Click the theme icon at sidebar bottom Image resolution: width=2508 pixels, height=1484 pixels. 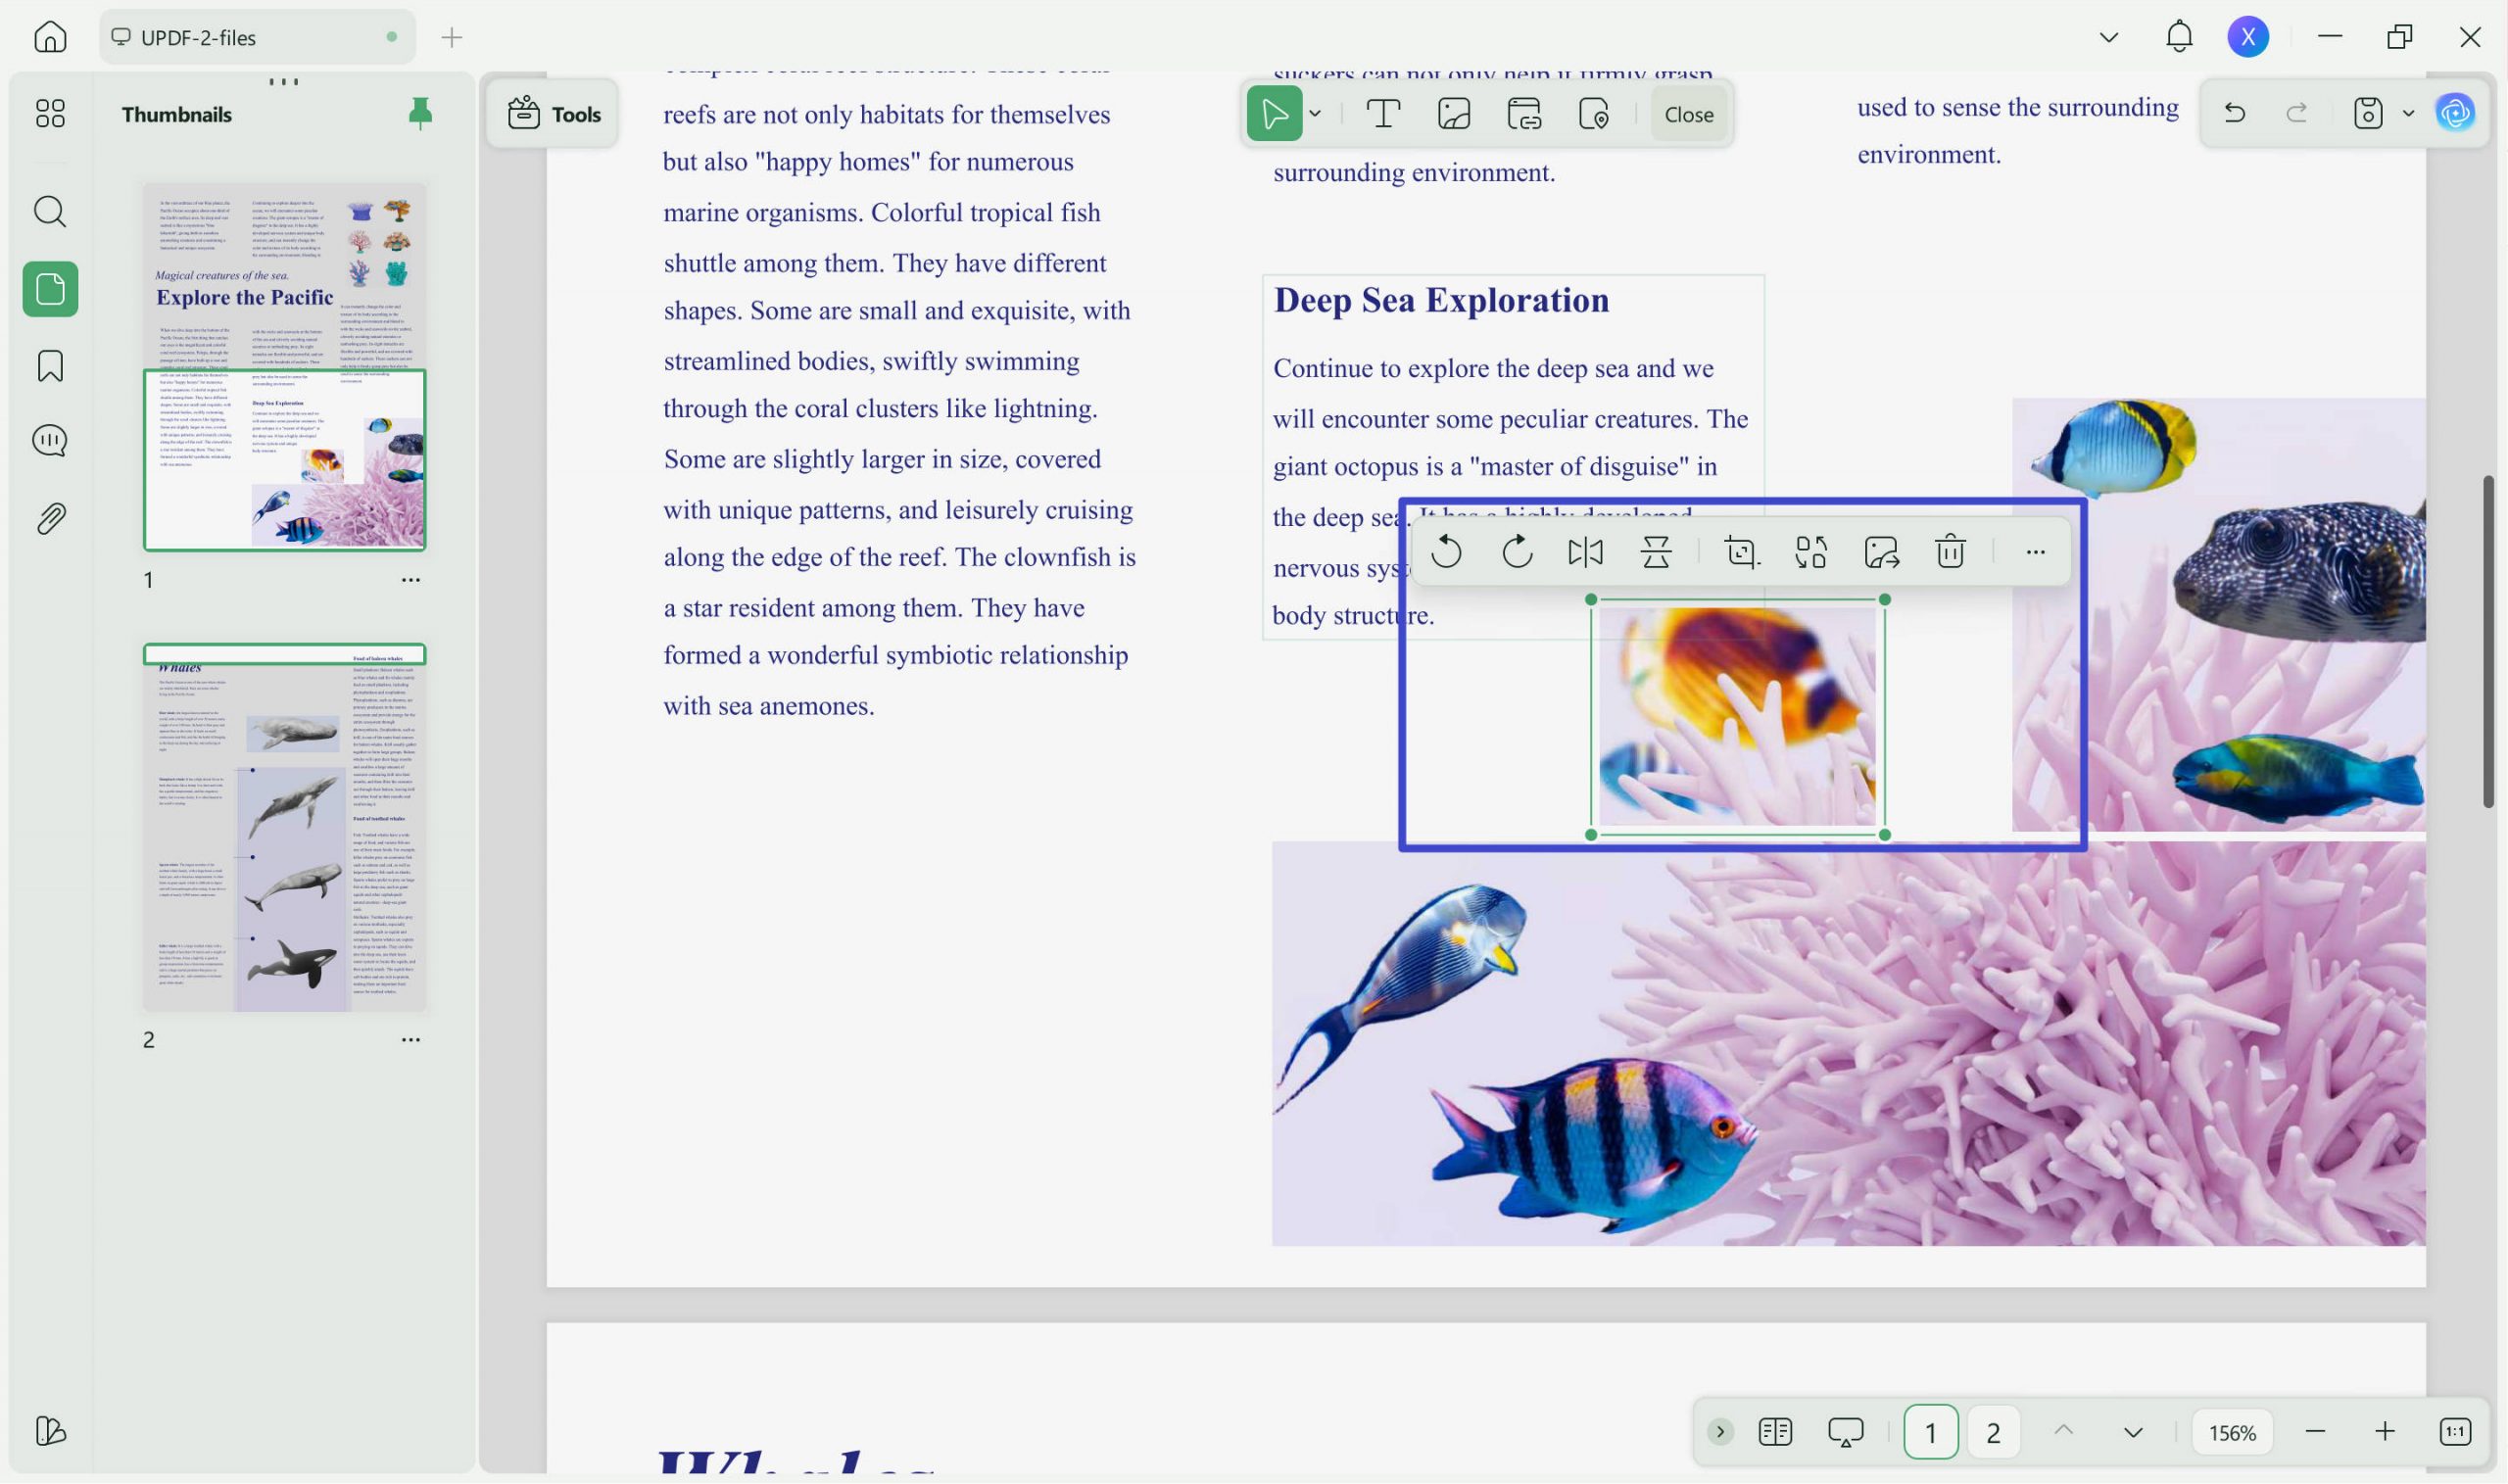point(50,1430)
